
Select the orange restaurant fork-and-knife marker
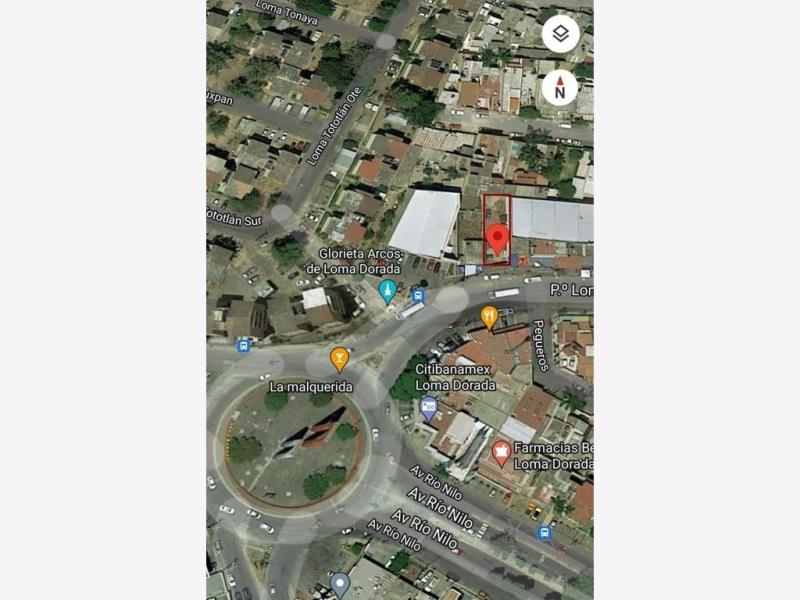point(489,317)
